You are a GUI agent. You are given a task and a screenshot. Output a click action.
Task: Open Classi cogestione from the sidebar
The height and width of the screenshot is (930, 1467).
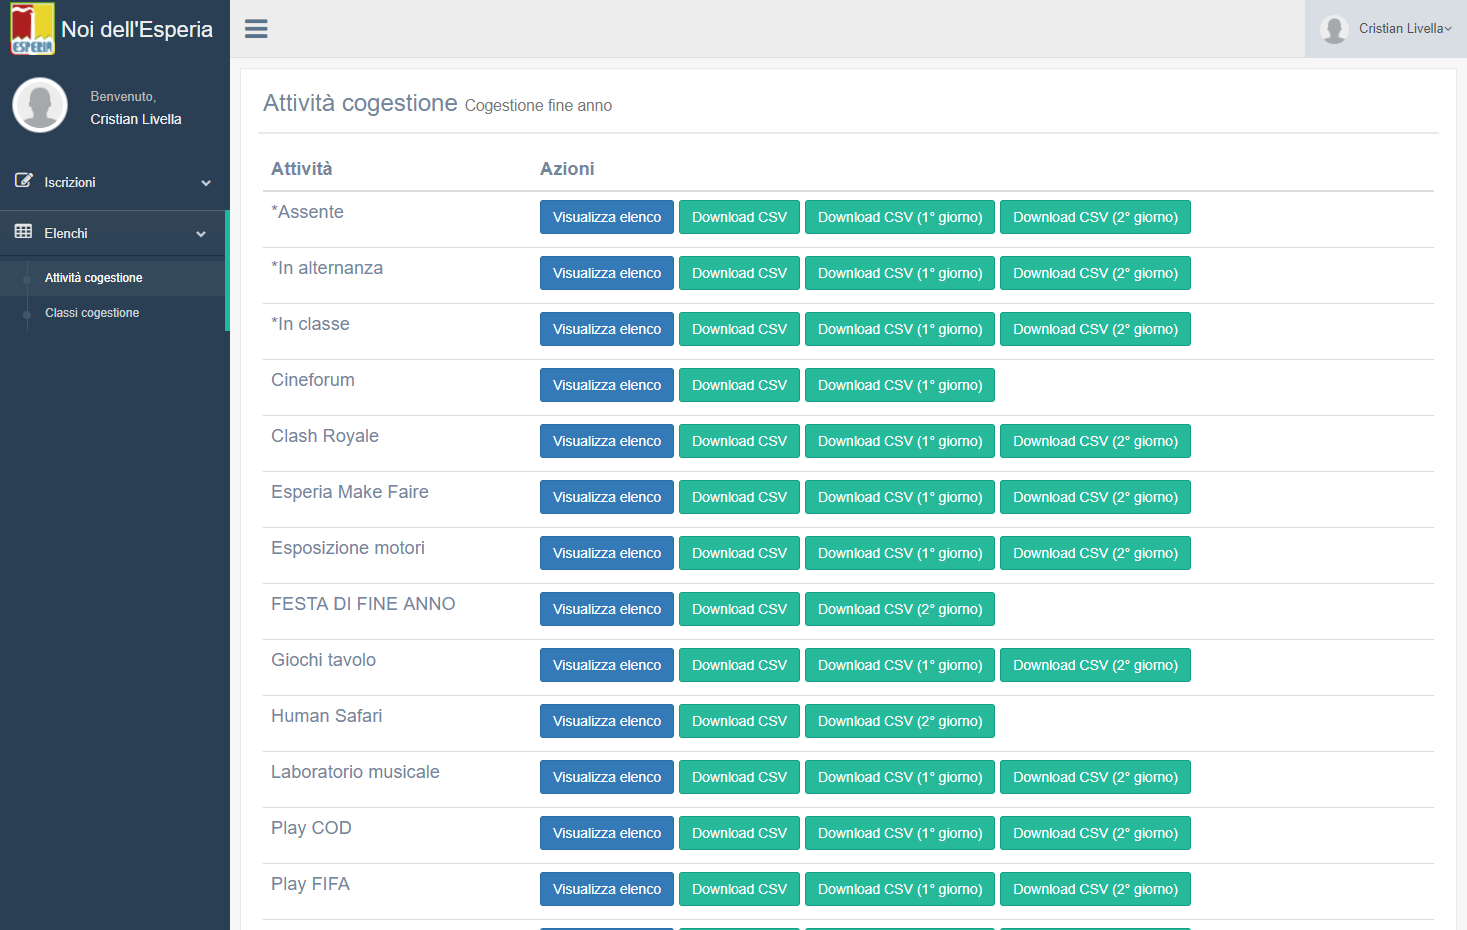click(x=92, y=313)
